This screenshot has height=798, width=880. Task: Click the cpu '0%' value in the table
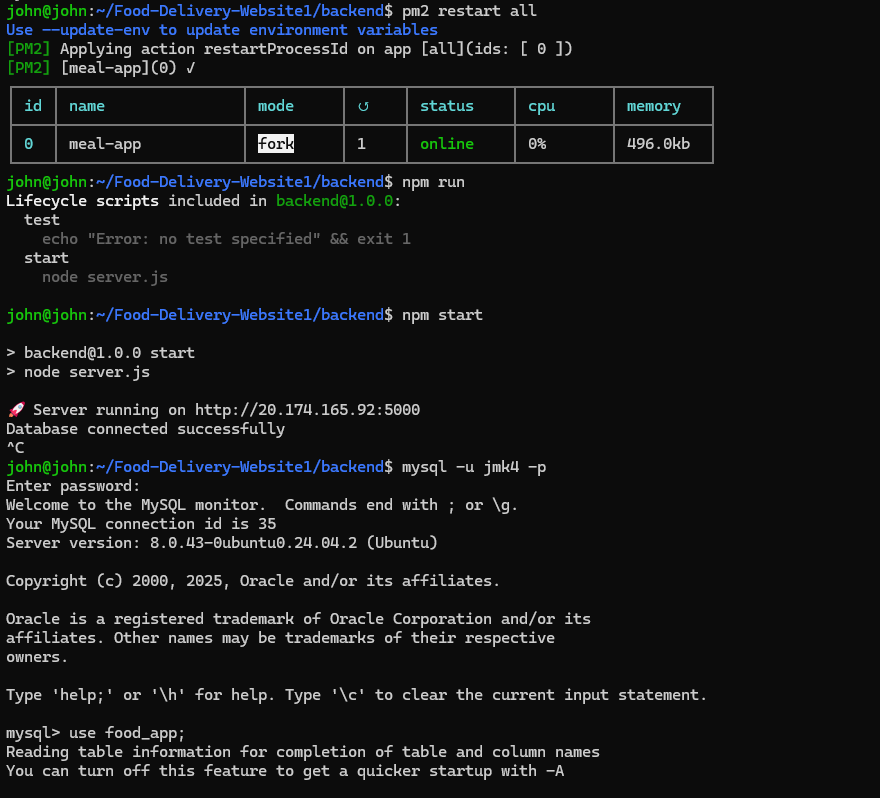[537, 143]
